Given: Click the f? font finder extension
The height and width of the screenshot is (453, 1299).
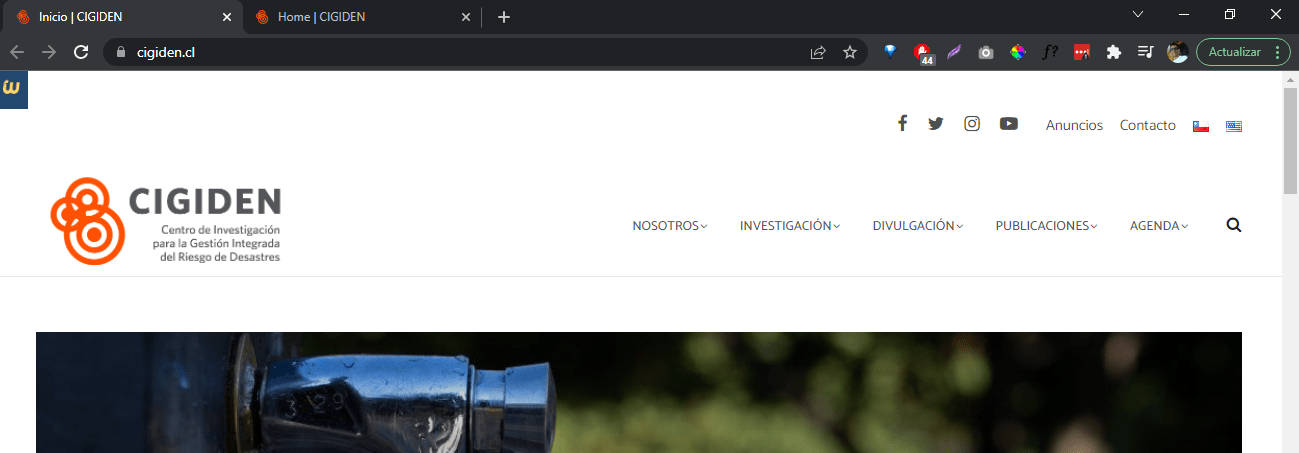Looking at the screenshot, I should [x=1050, y=52].
